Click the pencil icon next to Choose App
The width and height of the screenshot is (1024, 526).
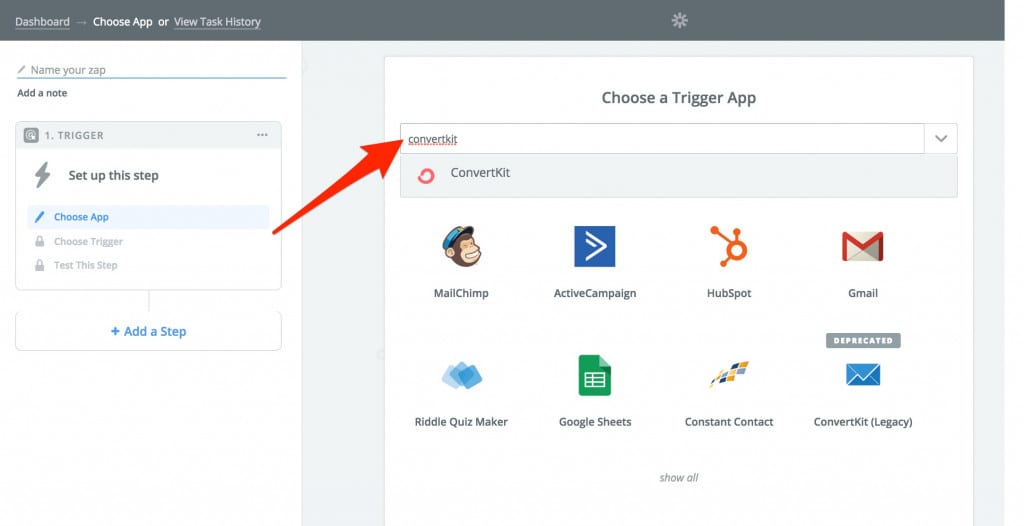39,216
